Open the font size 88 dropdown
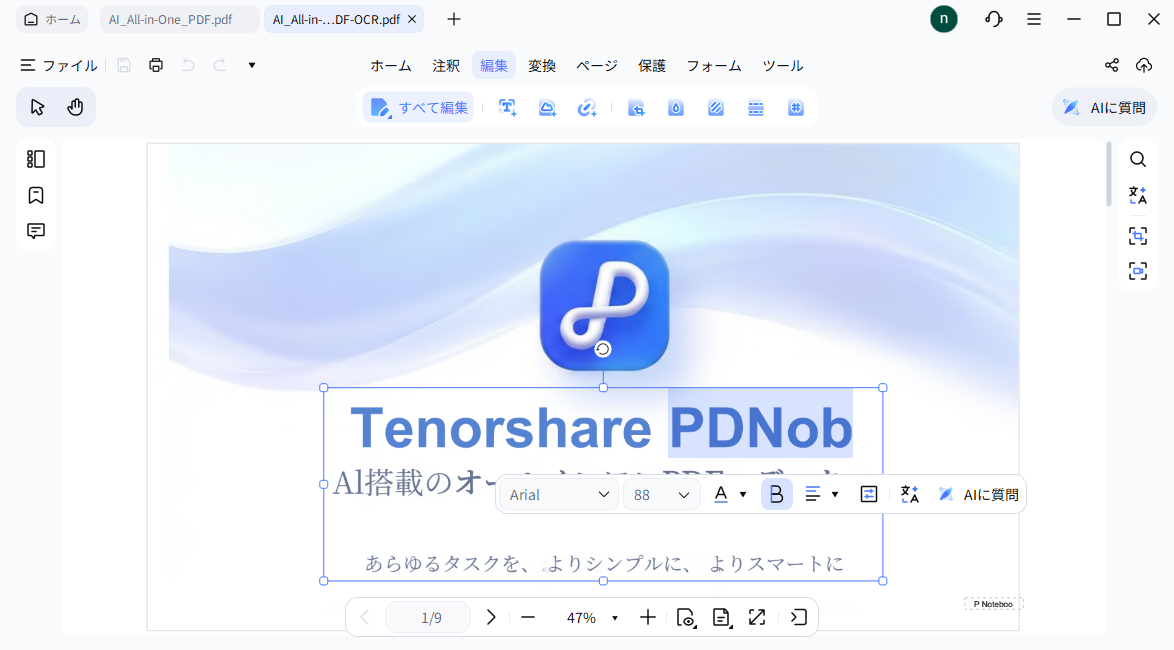Screen dimensions: 1174x650 pyautogui.click(x=661, y=495)
